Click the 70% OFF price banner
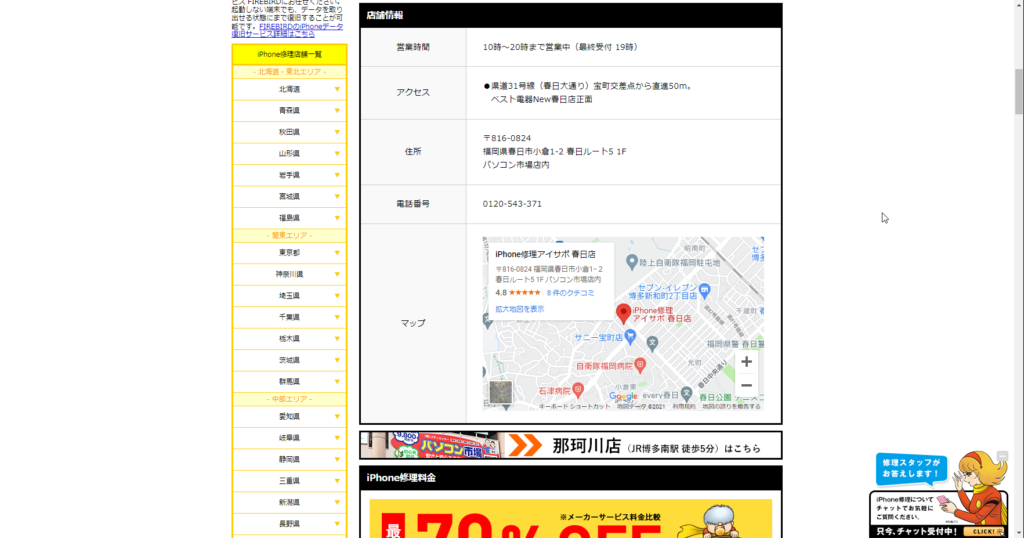The image size is (1024, 538). [571, 519]
